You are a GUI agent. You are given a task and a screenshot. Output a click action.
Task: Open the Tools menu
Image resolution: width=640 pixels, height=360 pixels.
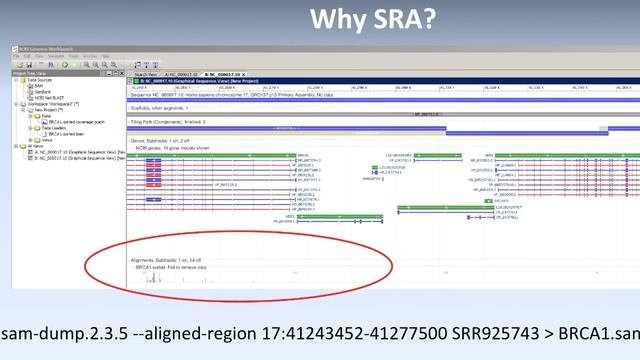point(73,56)
